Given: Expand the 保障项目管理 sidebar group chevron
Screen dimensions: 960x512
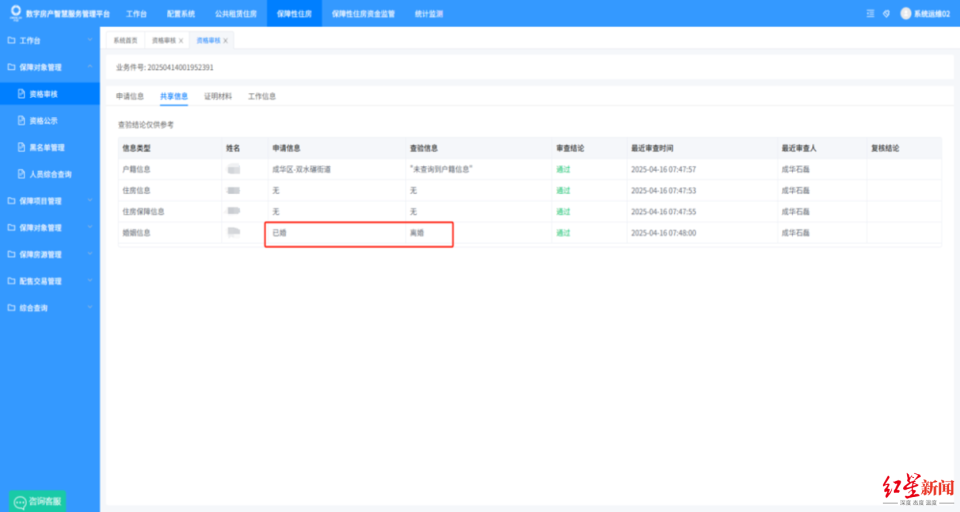Looking at the screenshot, I should pyautogui.click(x=90, y=201).
